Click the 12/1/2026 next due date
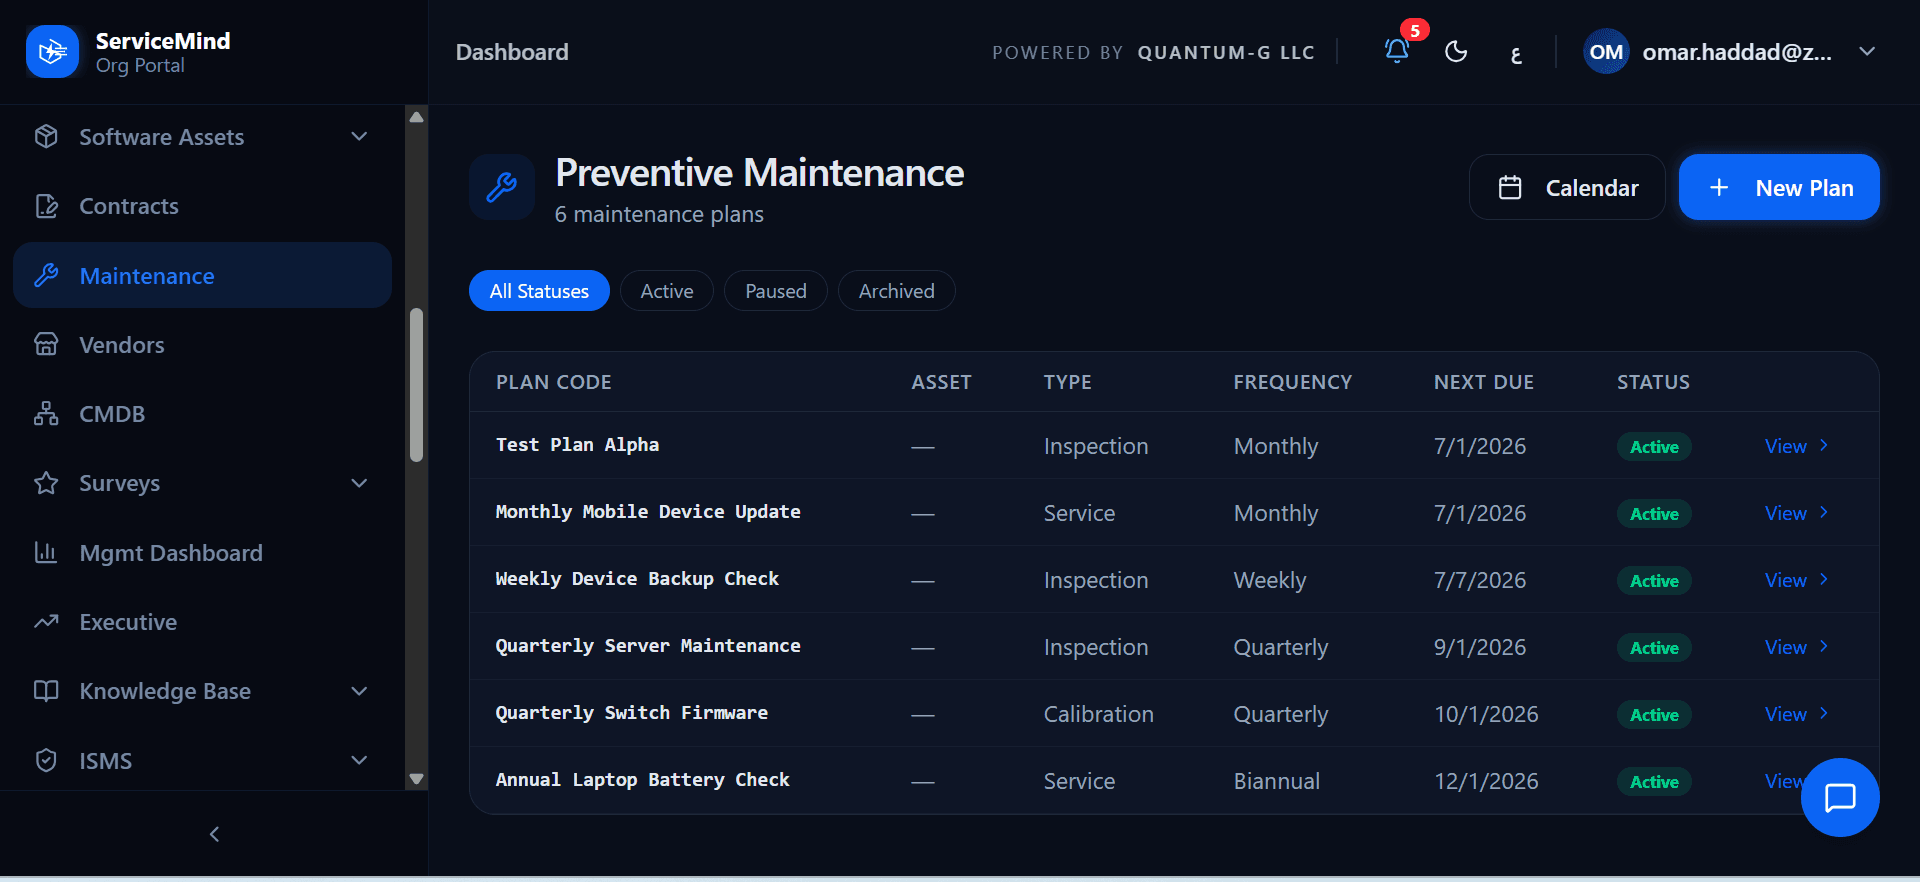Viewport: 1920px width, 882px height. click(1486, 781)
